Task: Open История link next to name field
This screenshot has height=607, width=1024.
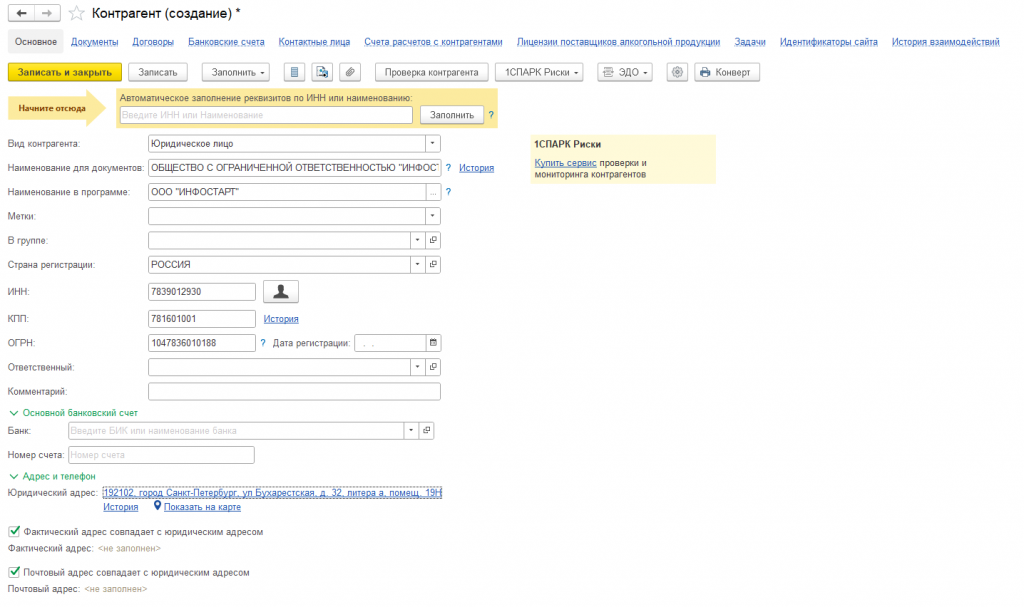Action: [476, 168]
